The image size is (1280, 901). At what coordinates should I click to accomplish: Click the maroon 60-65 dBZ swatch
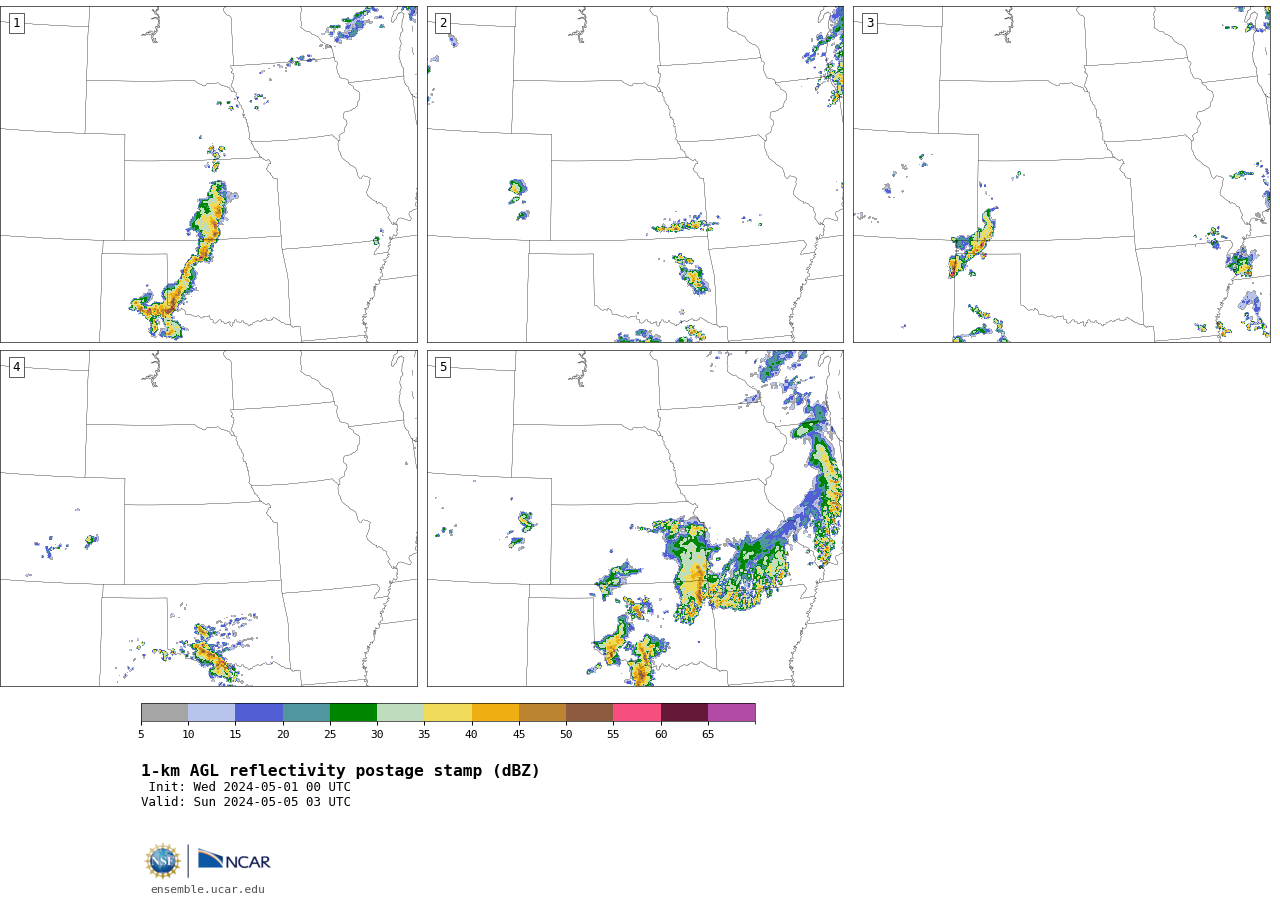pos(684,713)
